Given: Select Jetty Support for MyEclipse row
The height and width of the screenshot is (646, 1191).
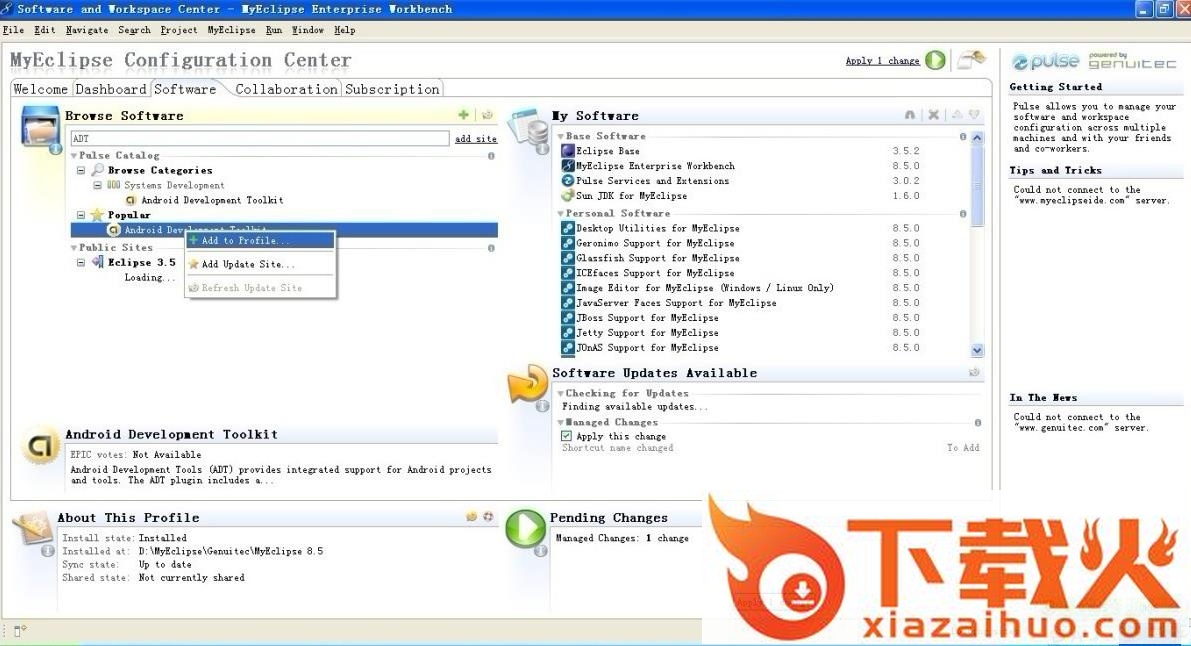Looking at the screenshot, I should (741, 332).
